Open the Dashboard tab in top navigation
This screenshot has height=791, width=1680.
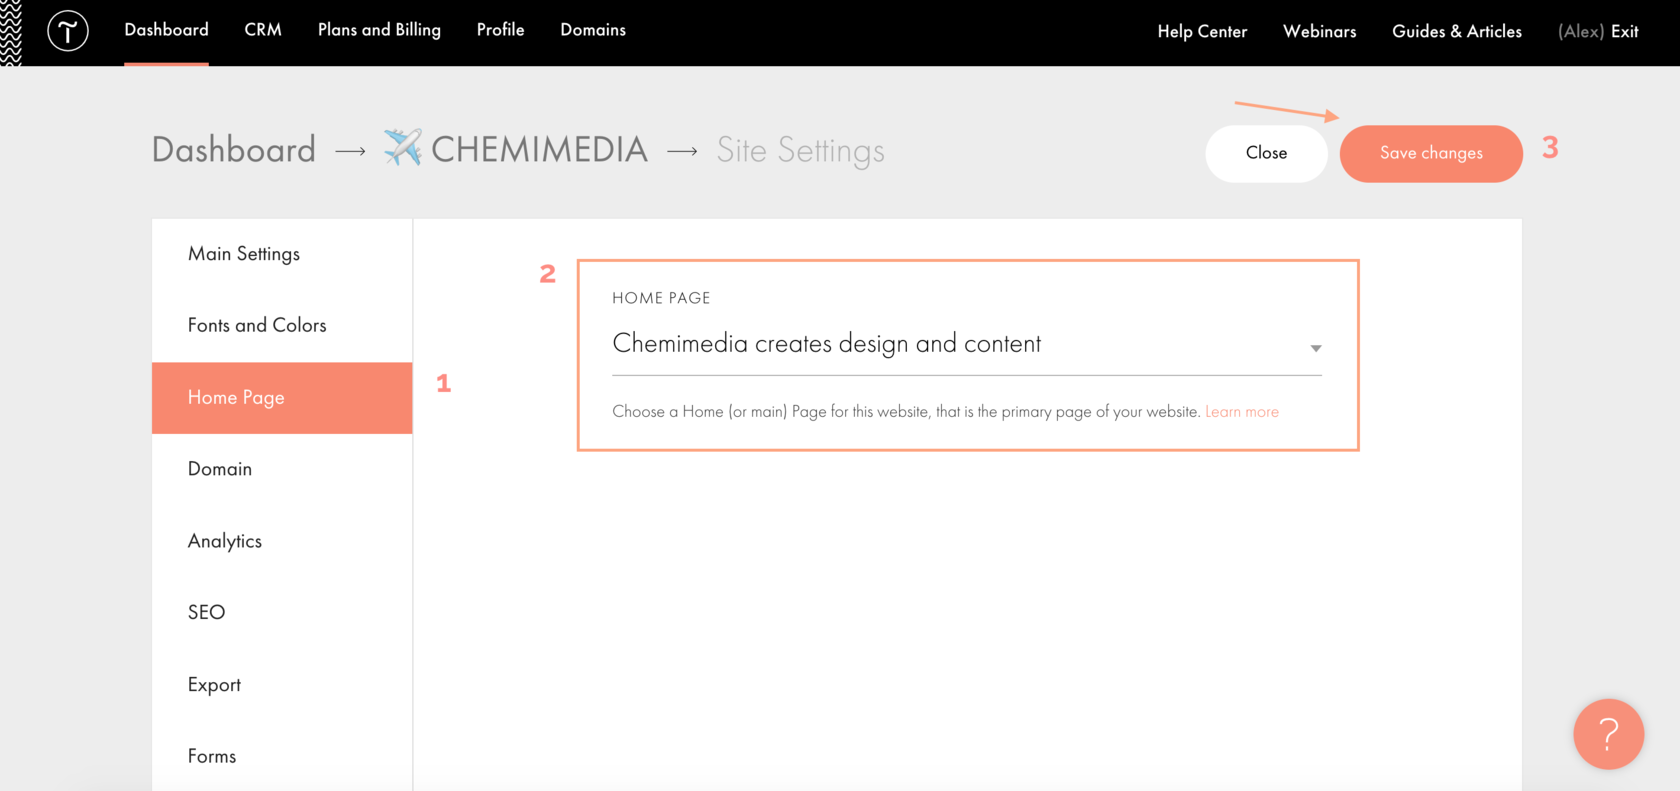[166, 30]
